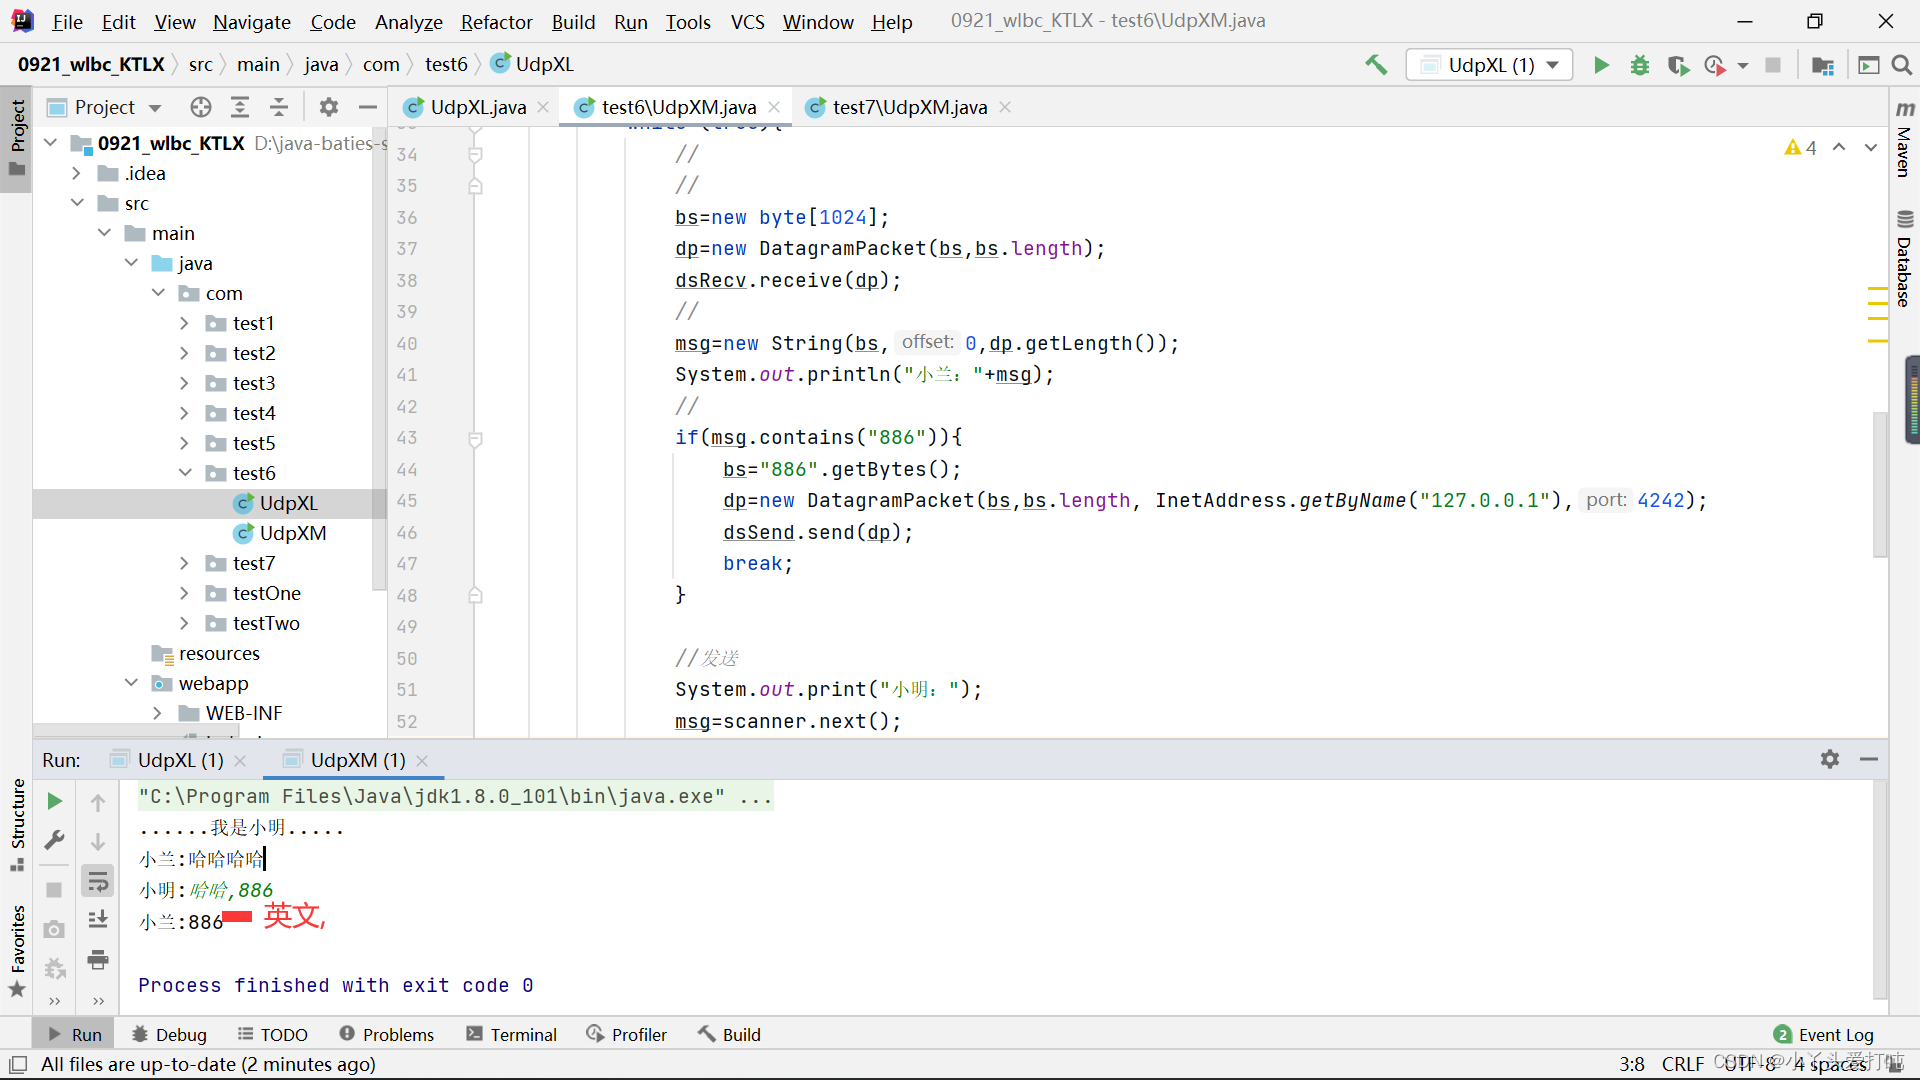1920x1080 pixels.
Task: Open Project view mode dropdown
Action: (x=155, y=108)
